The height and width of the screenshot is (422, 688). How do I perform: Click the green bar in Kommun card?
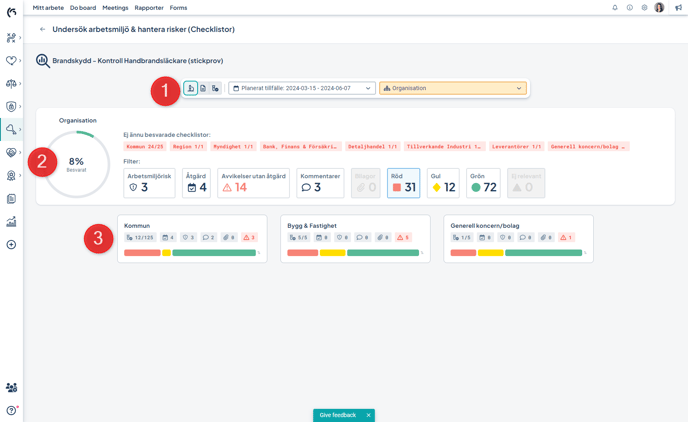click(214, 253)
